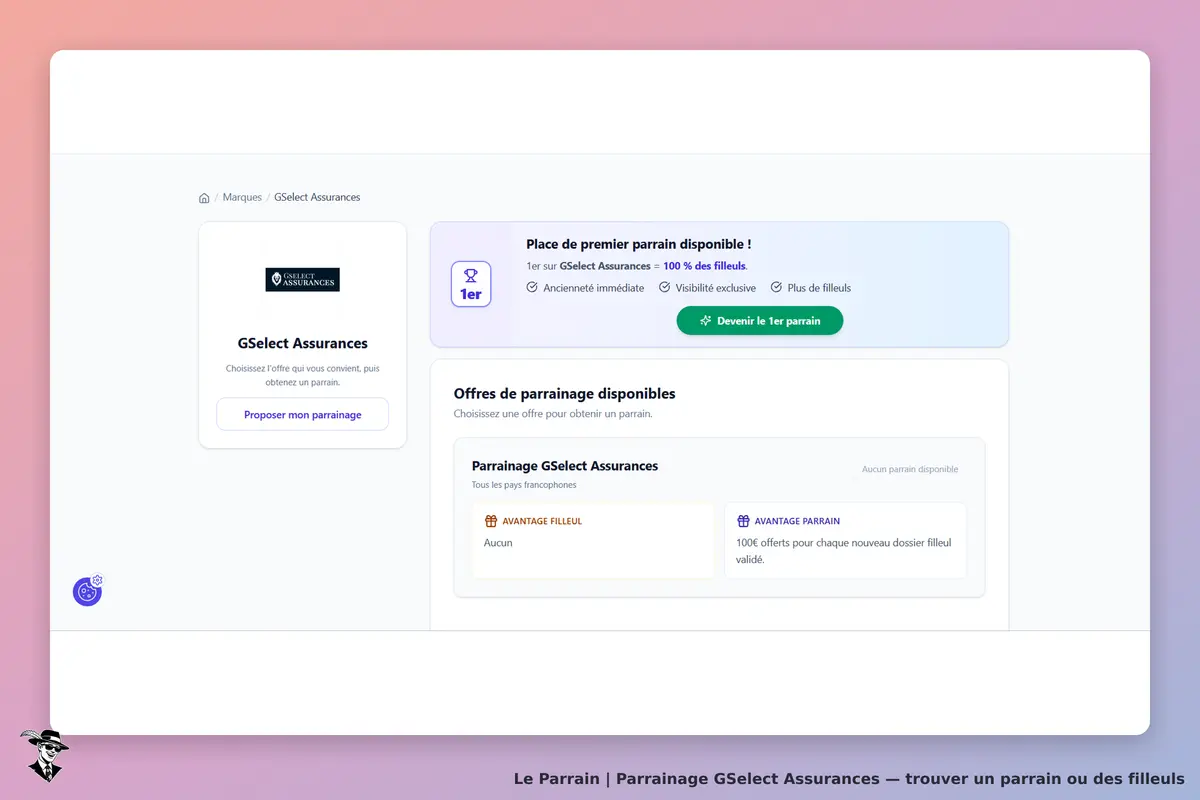The image size is (1200, 800).
Task: Click checkmark icon beside Ancienneté immédiate
Action: pos(532,287)
